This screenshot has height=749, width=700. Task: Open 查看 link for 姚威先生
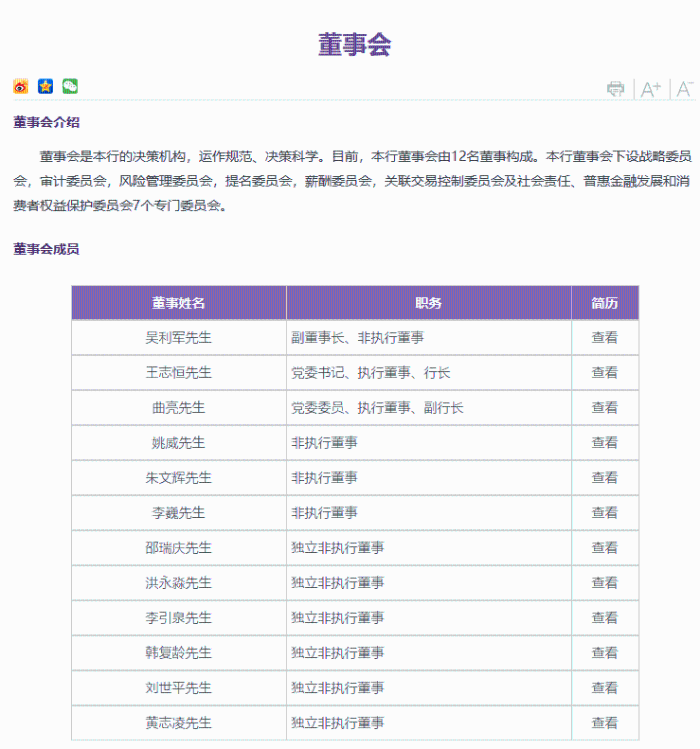pyautogui.click(x=604, y=443)
